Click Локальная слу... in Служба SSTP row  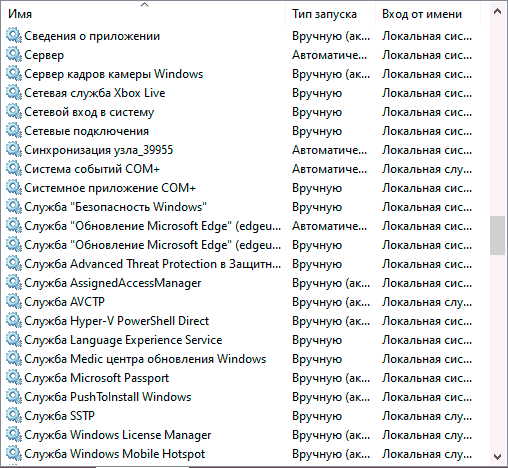point(427,416)
